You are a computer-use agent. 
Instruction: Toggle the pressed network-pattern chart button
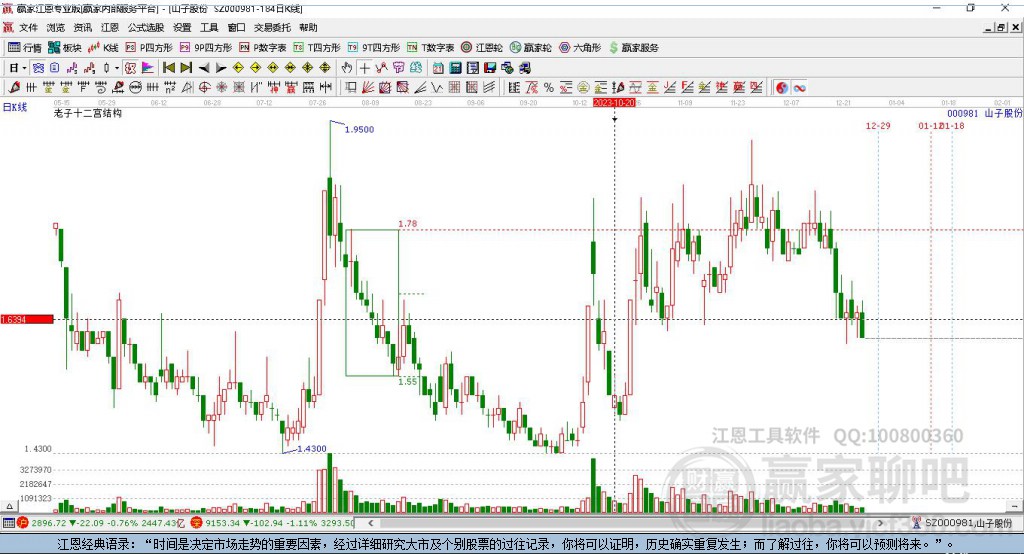click(39, 68)
